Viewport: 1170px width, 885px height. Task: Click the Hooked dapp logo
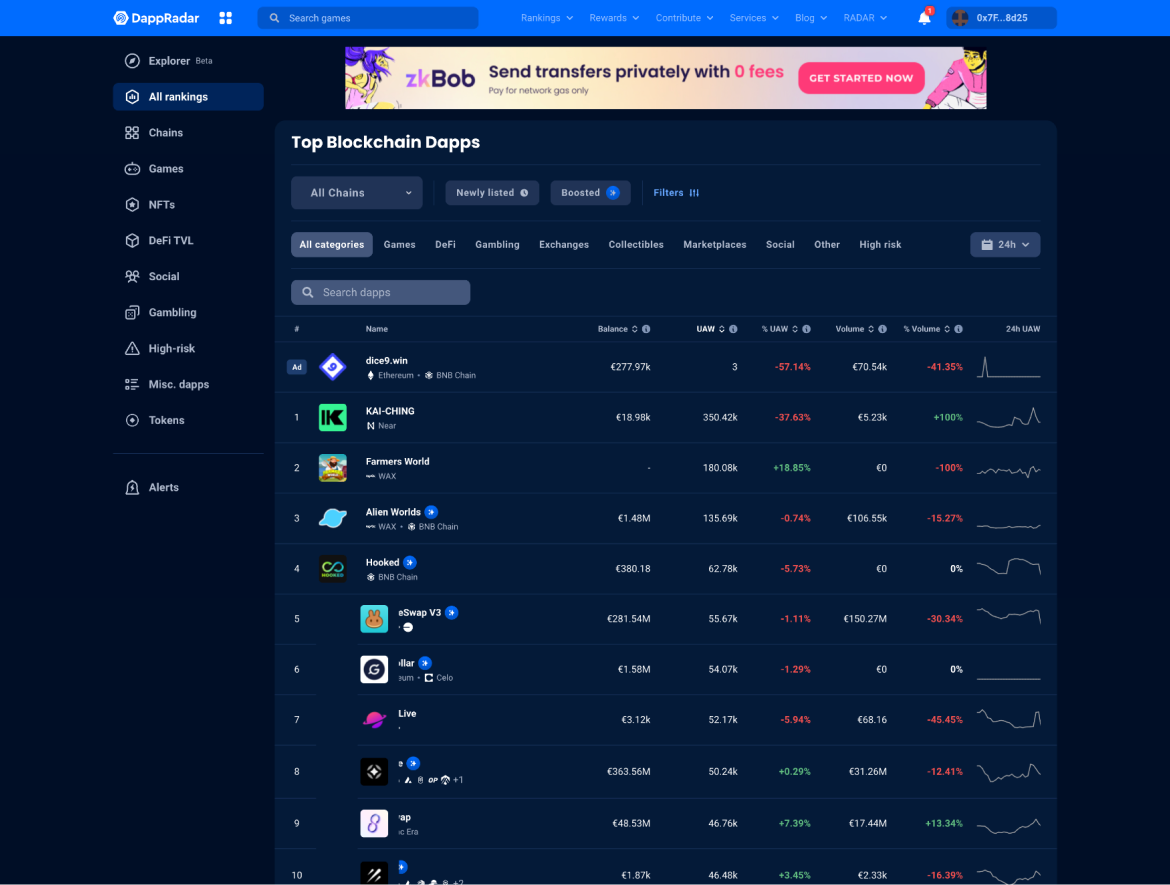[333, 569]
